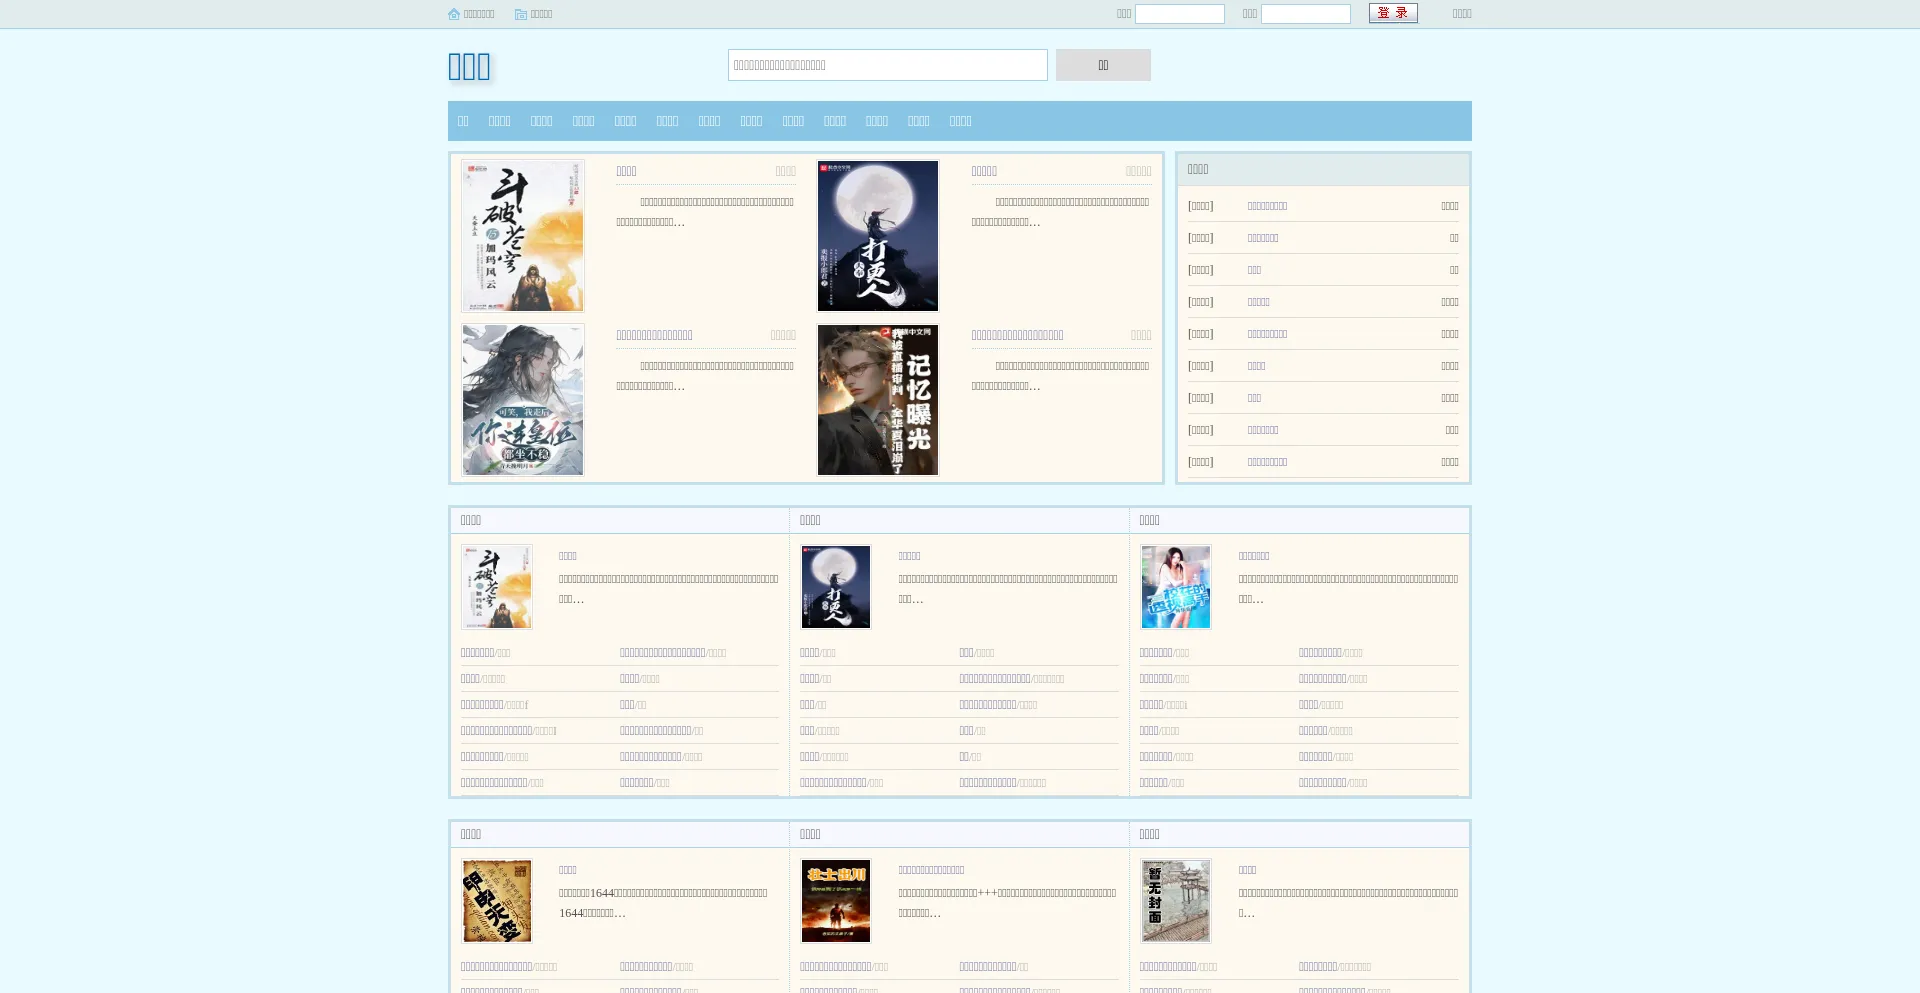Open 记忆曝光 book cover
The image size is (1920, 993).
[x=877, y=400]
